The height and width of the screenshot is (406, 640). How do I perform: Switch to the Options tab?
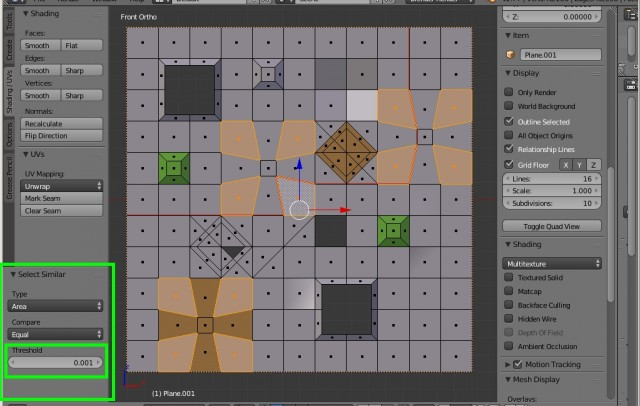[9, 134]
